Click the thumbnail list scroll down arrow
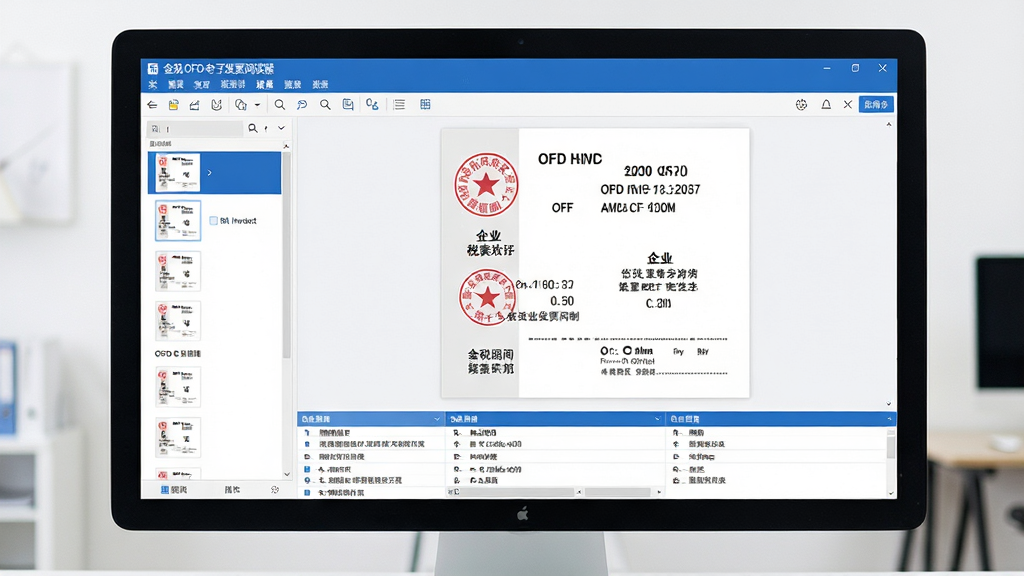 (287, 474)
